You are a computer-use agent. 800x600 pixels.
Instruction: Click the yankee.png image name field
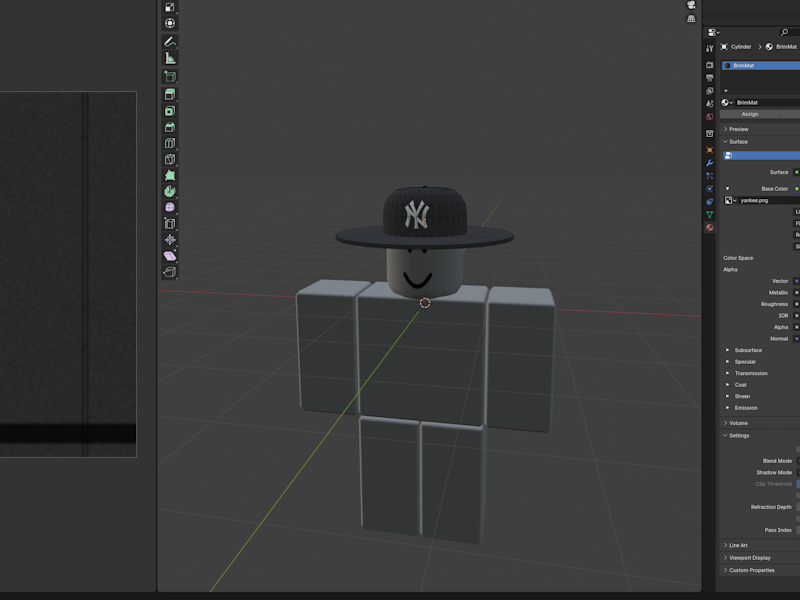tap(769, 201)
